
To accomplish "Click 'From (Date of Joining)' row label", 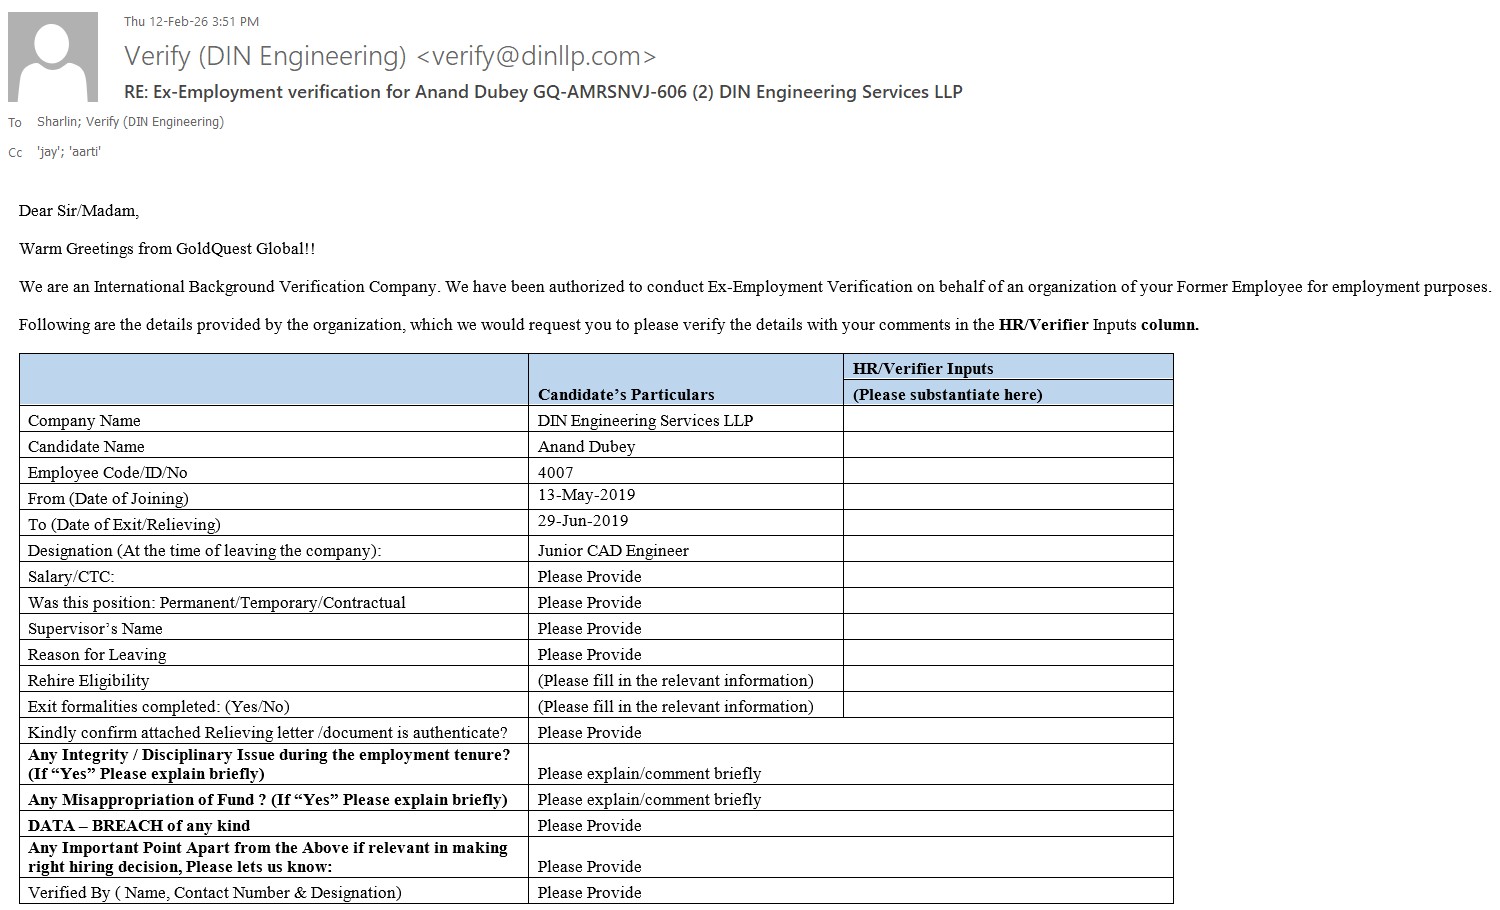I will pyautogui.click(x=108, y=498).
